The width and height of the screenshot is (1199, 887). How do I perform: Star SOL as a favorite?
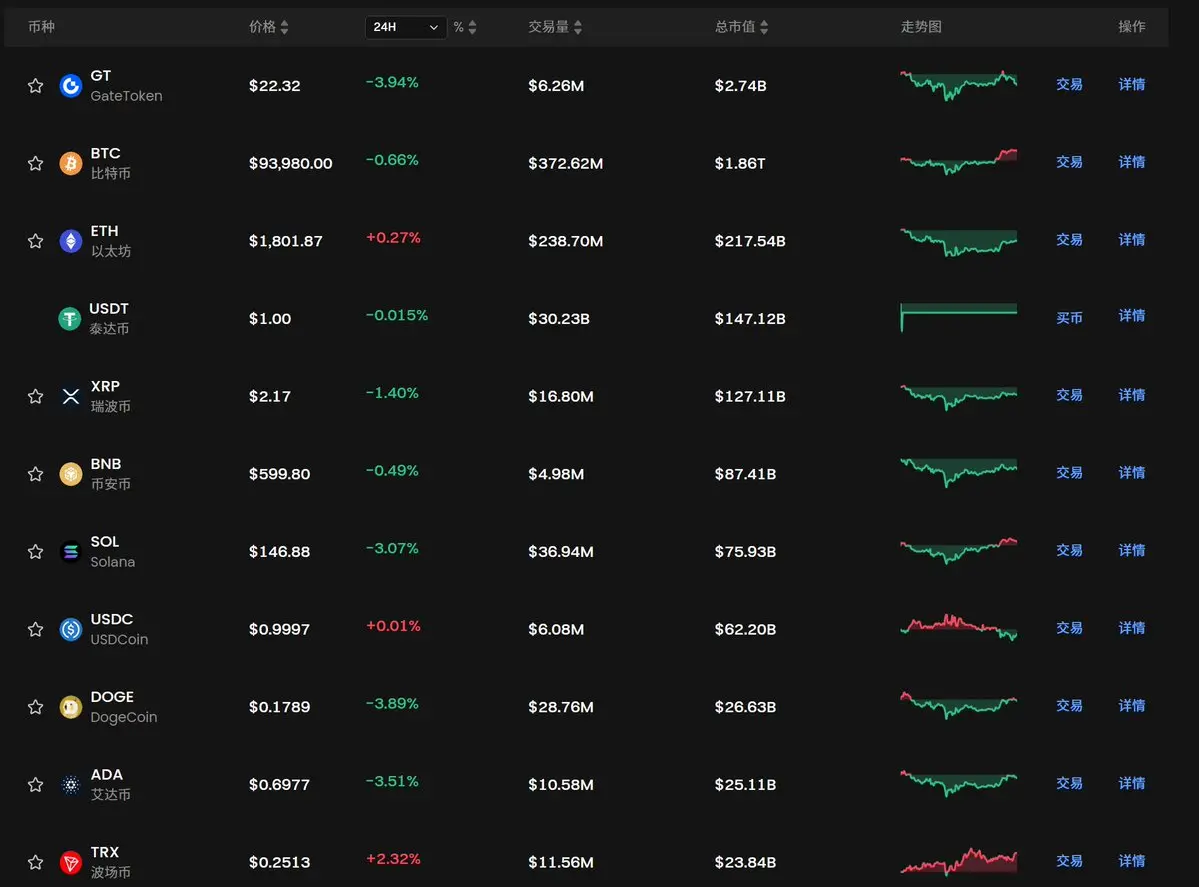pos(35,551)
